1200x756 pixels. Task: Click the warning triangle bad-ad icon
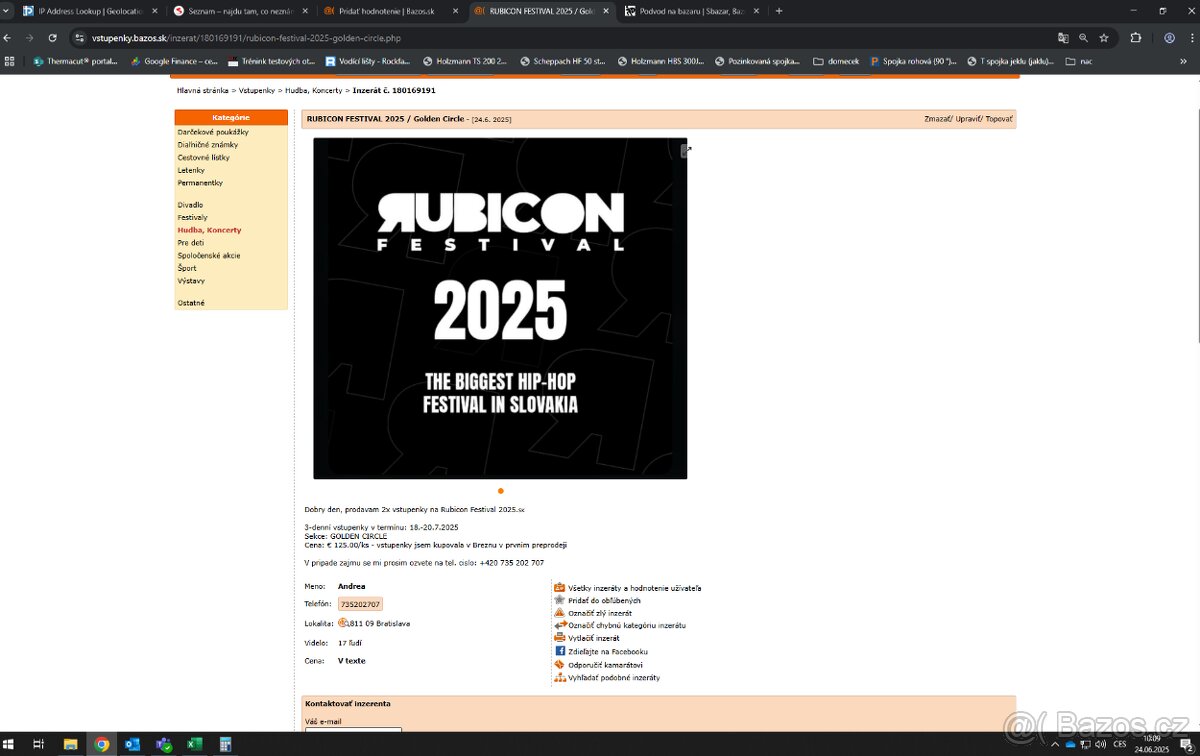(x=560, y=612)
